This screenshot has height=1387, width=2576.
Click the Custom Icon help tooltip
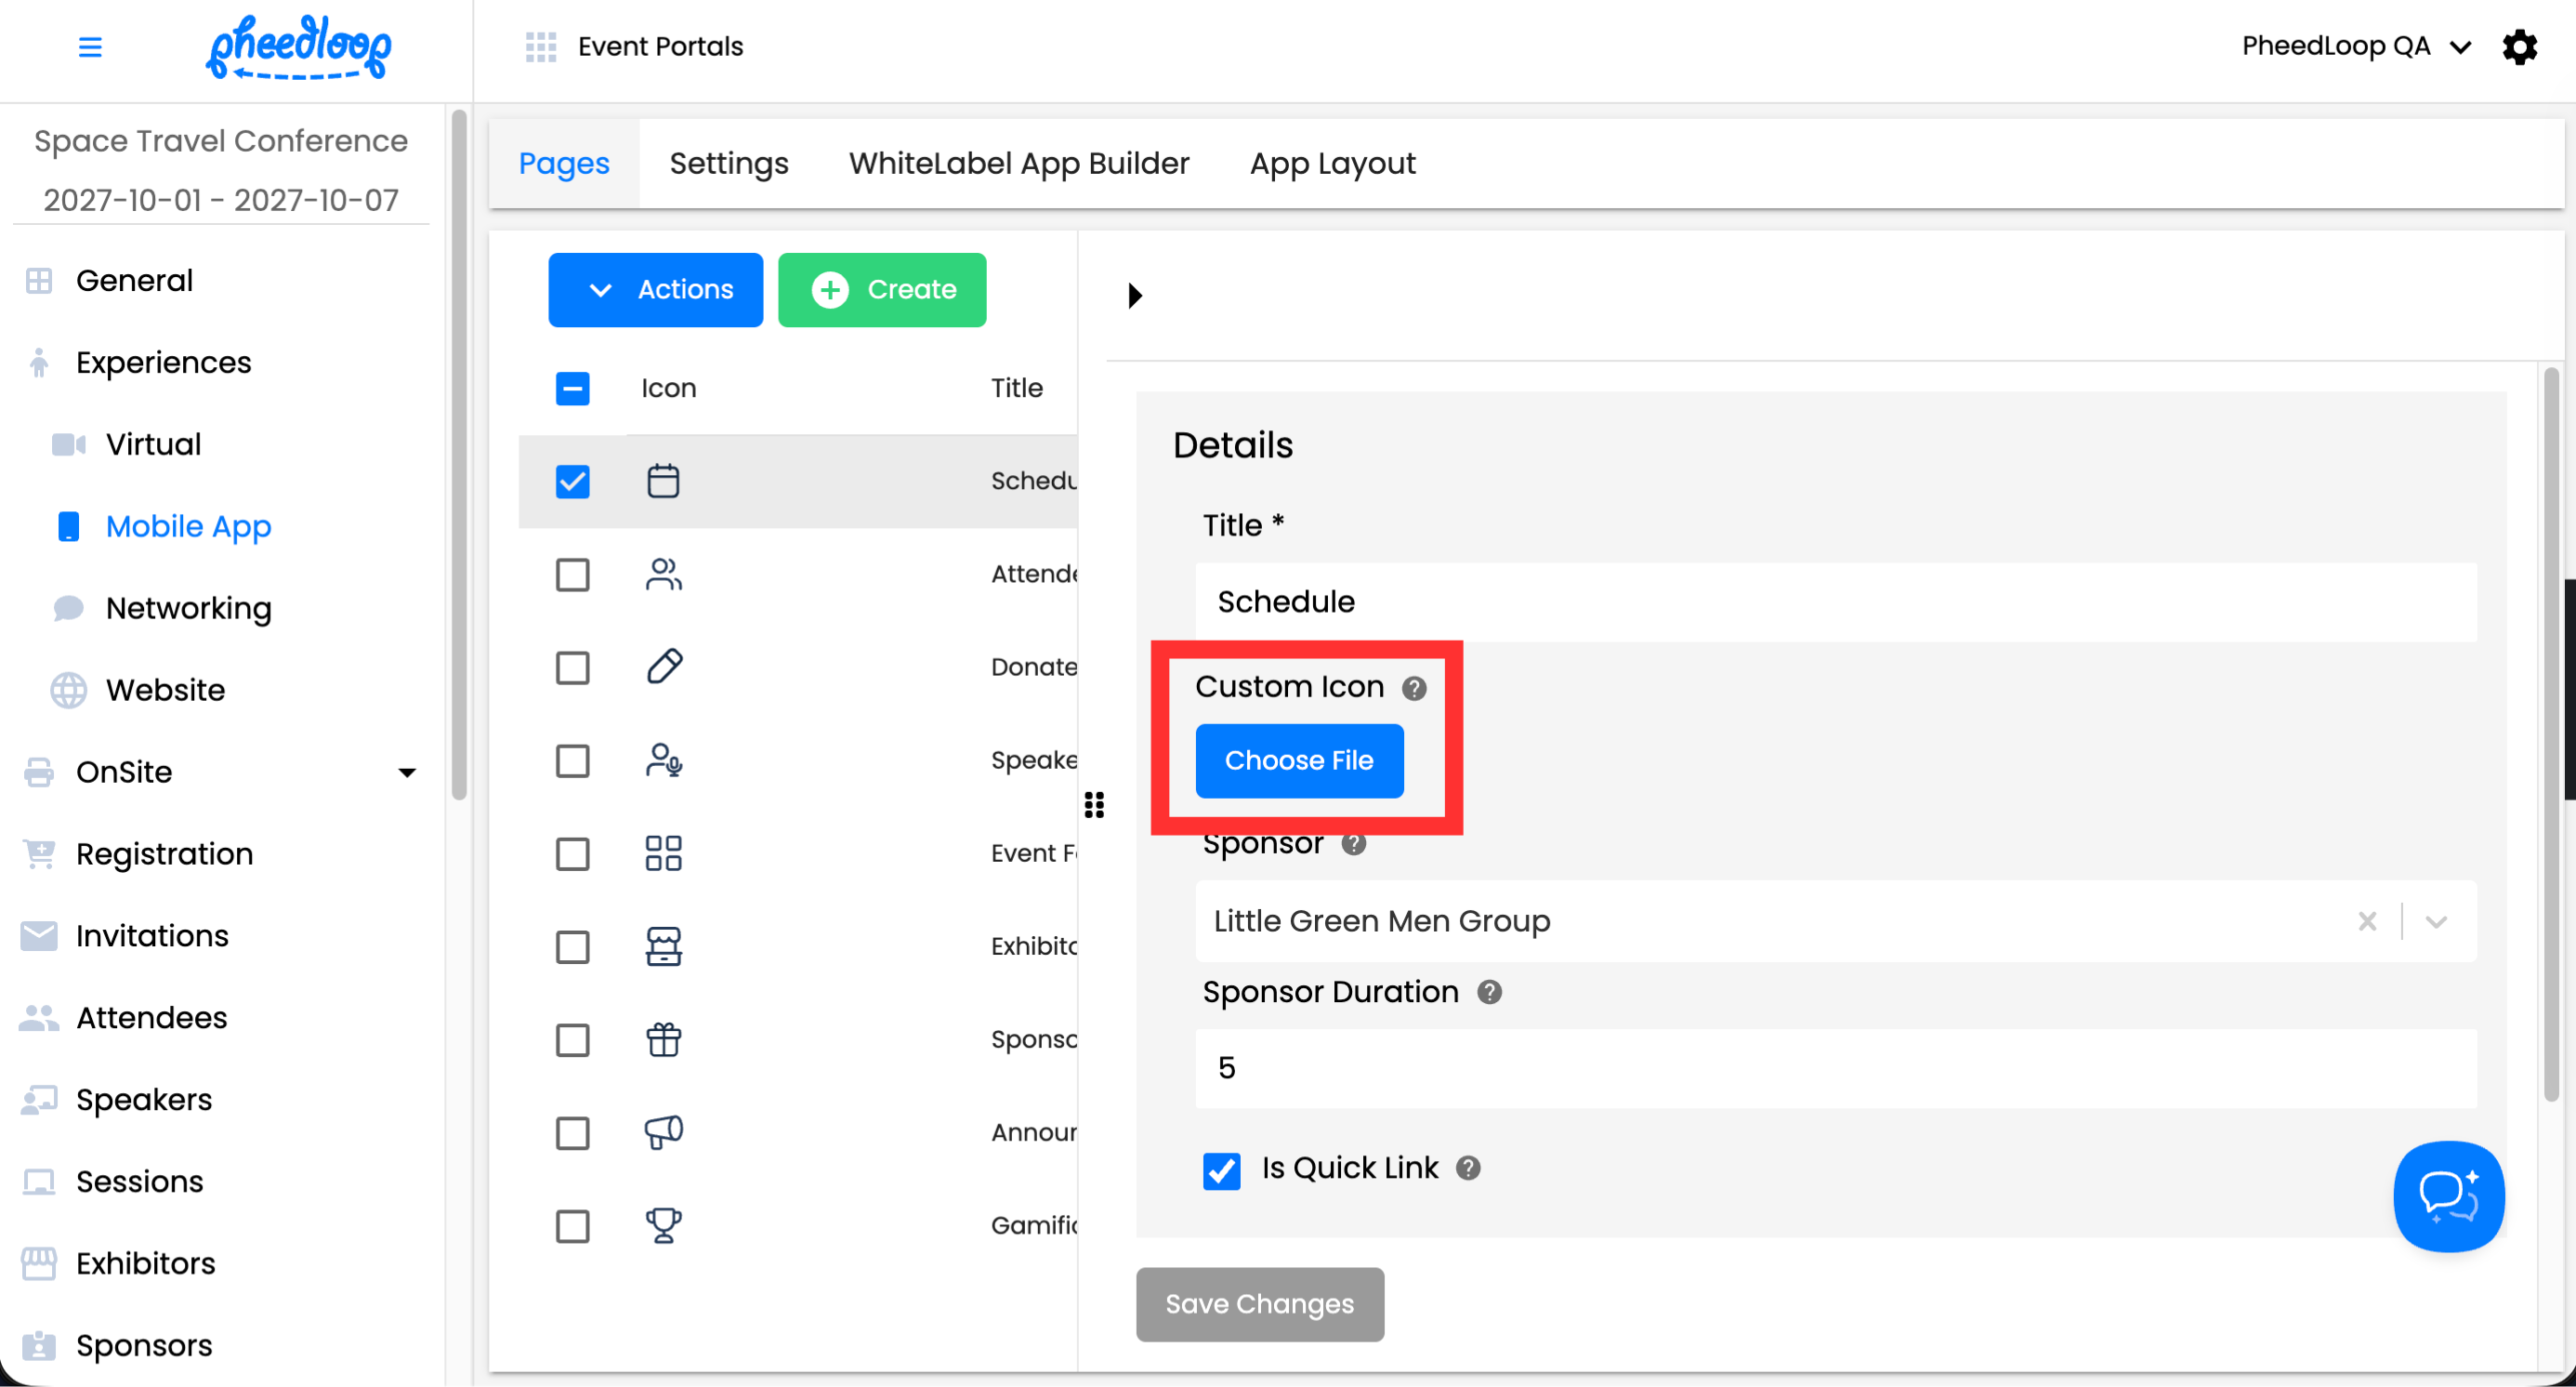[x=1413, y=688]
